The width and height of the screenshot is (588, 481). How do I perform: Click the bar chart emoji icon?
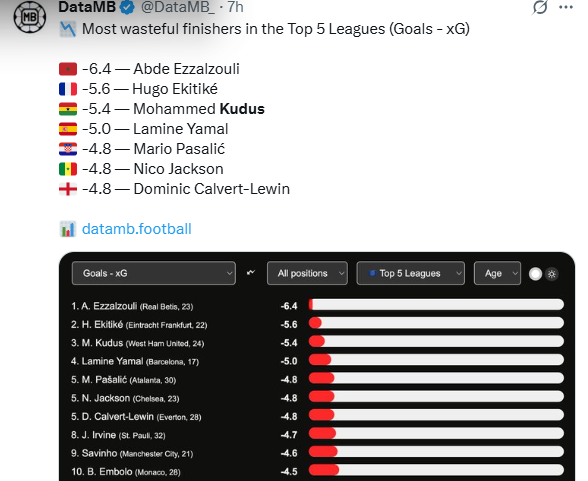pos(68,229)
